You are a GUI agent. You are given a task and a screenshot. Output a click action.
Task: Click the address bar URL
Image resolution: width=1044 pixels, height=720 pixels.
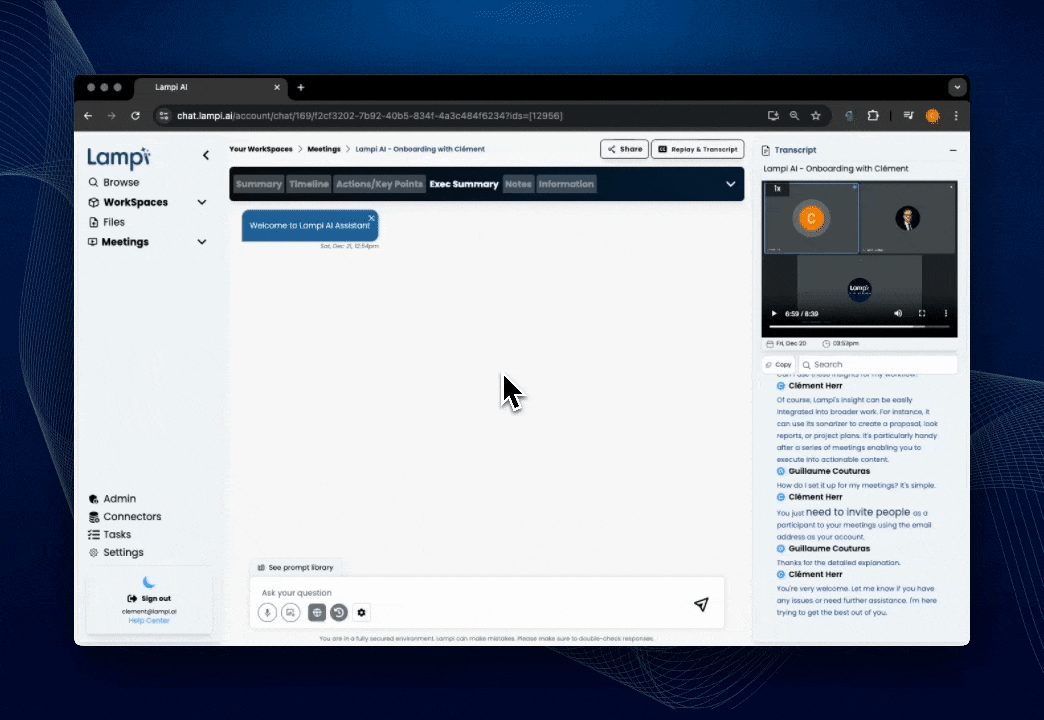pos(370,116)
